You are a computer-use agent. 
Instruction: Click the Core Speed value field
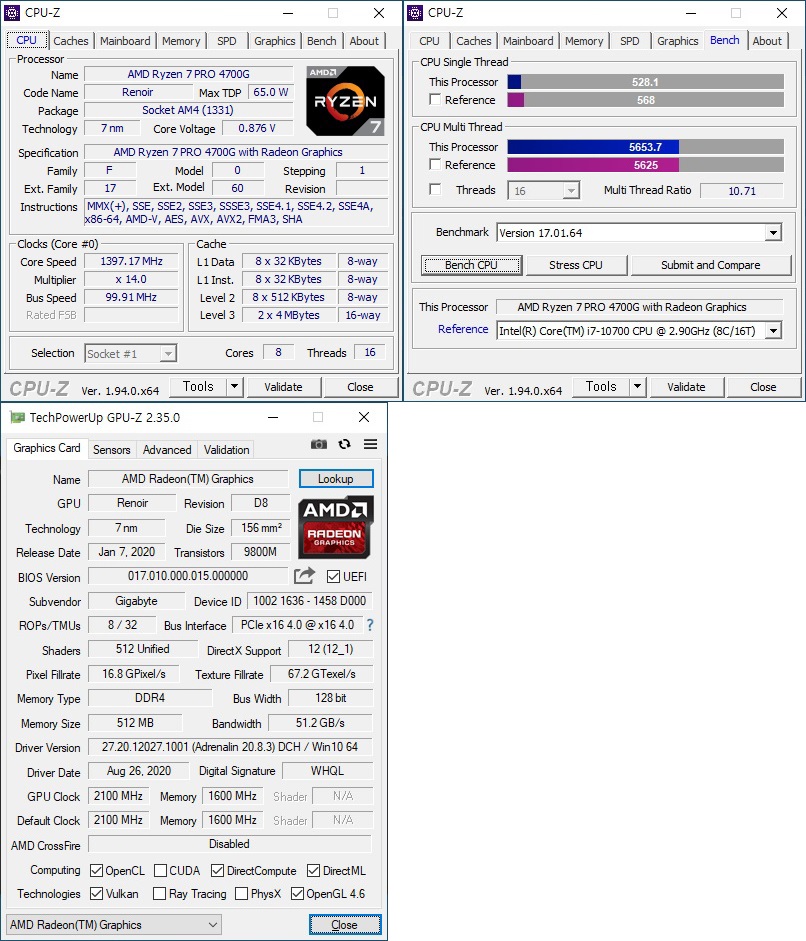tap(131, 262)
